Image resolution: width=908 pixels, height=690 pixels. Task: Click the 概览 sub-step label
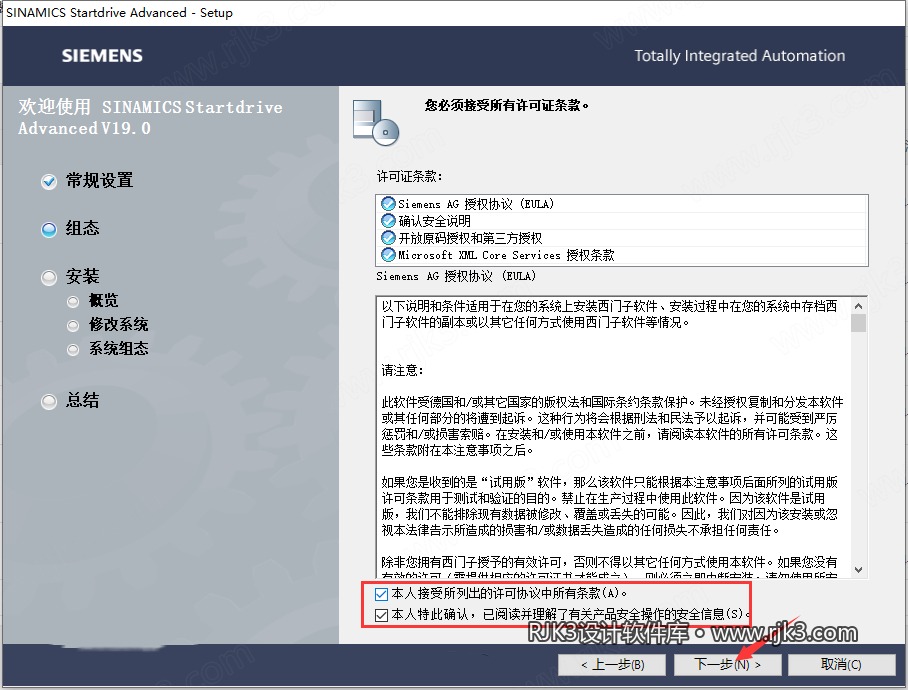pos(104,300)
